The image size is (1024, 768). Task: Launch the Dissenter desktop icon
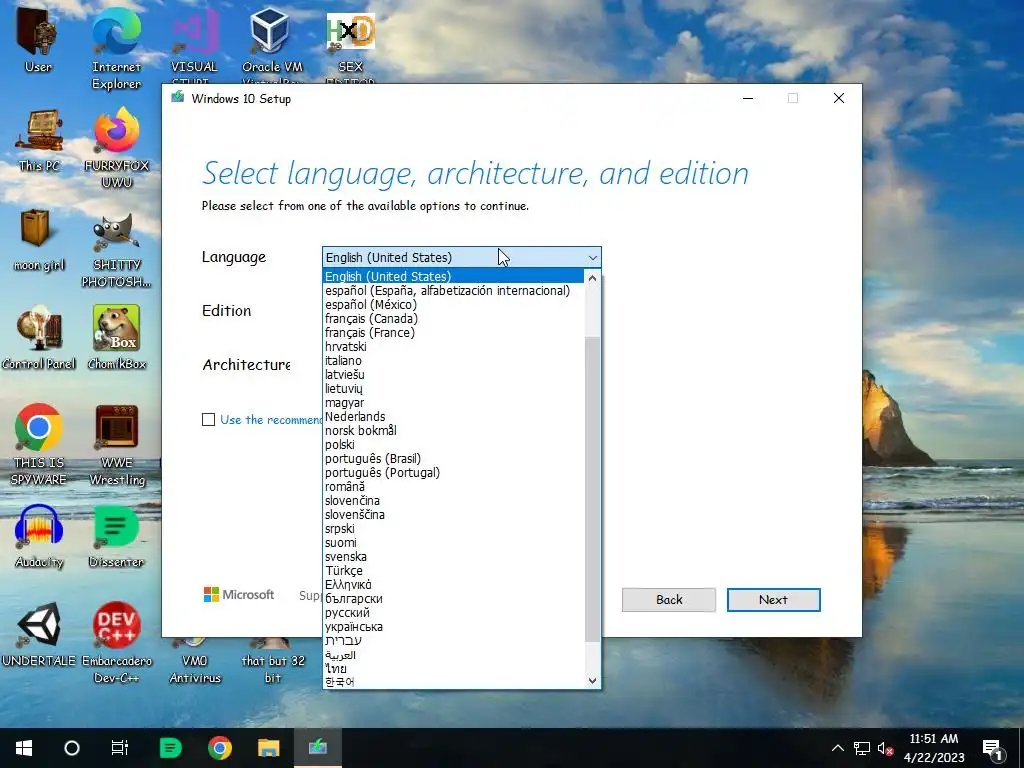[116, 537]
